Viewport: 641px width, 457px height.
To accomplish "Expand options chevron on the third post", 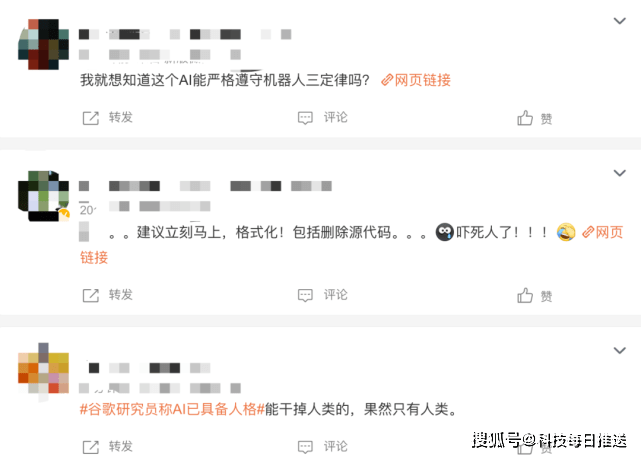I will pyautogui.click(x=620, y=350).
